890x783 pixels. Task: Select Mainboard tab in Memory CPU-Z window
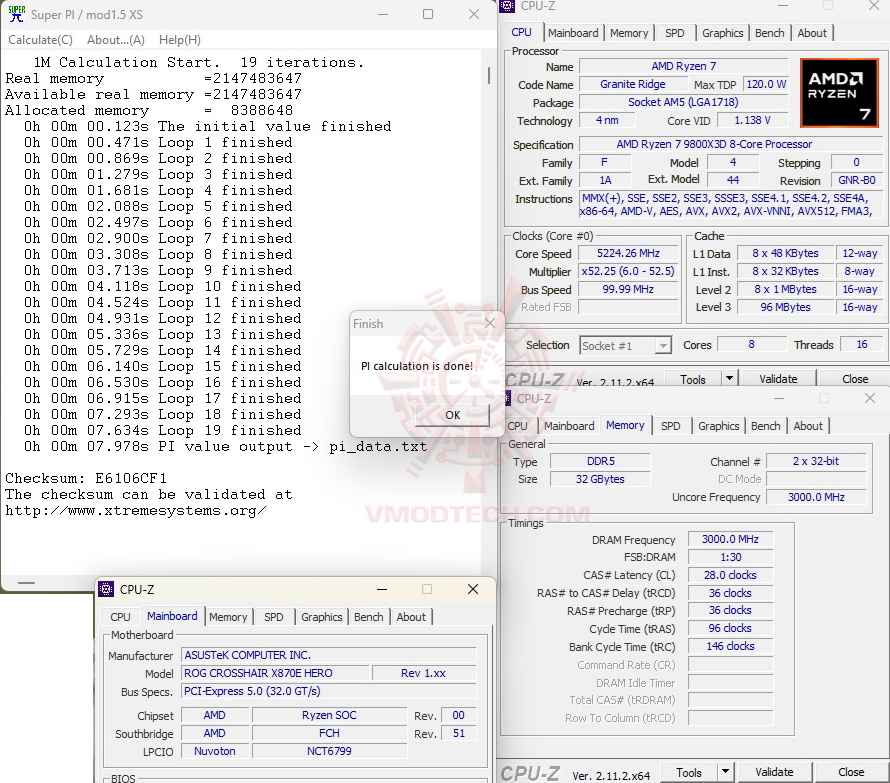569,426
